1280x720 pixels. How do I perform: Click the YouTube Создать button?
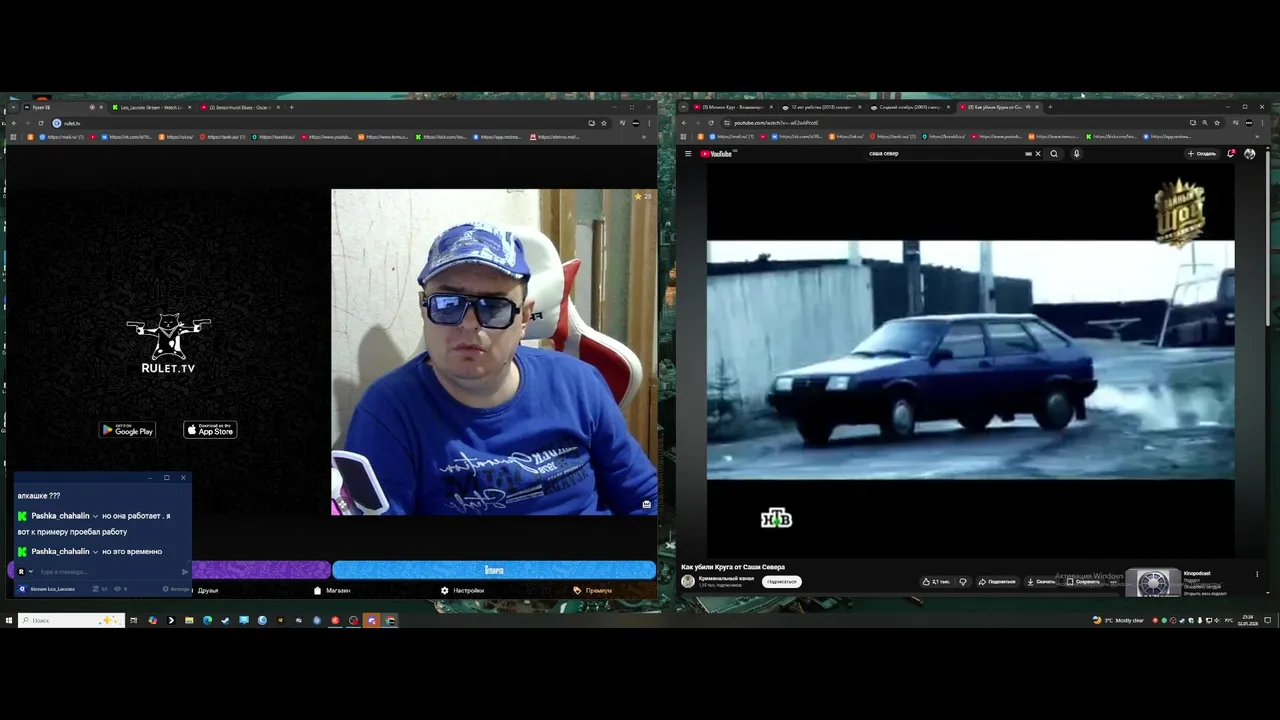click(1202, 154)
